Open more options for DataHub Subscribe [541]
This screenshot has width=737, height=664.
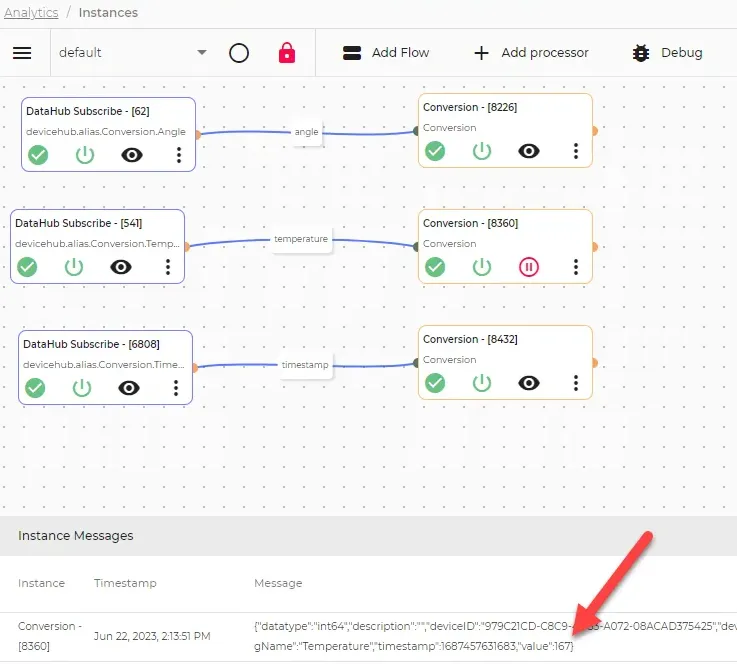168,267
